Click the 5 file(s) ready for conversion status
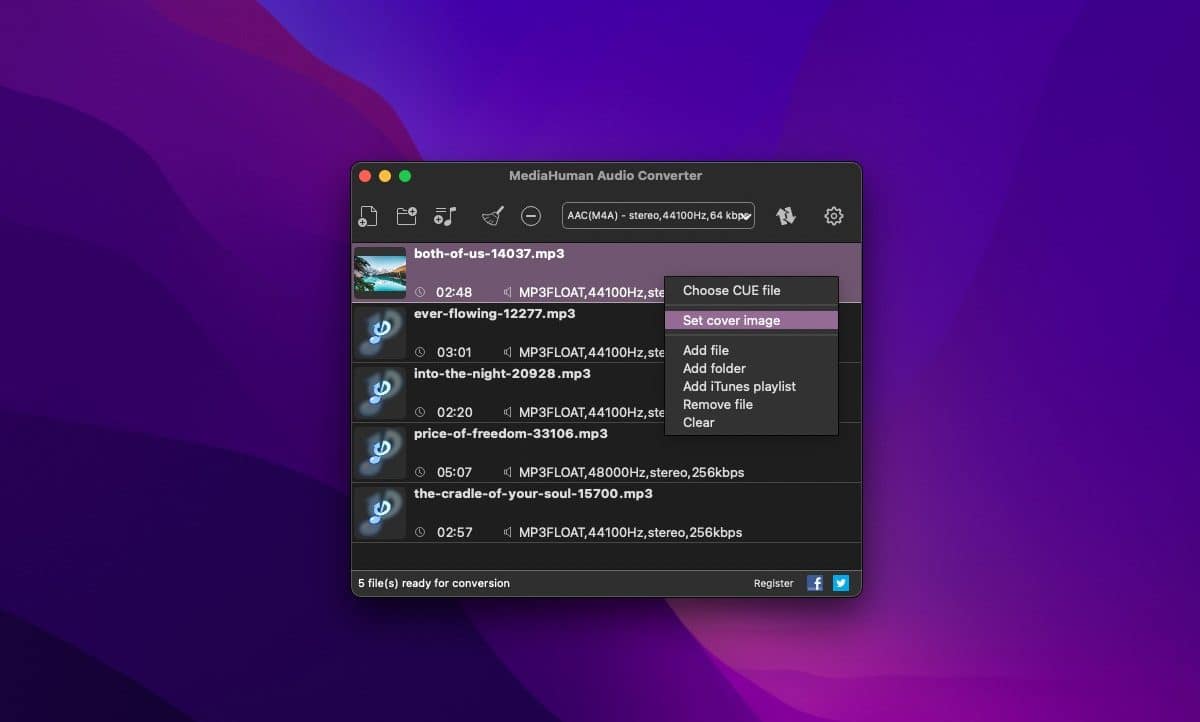Viewport: 1200px width, 722px height. coord(433,583)
